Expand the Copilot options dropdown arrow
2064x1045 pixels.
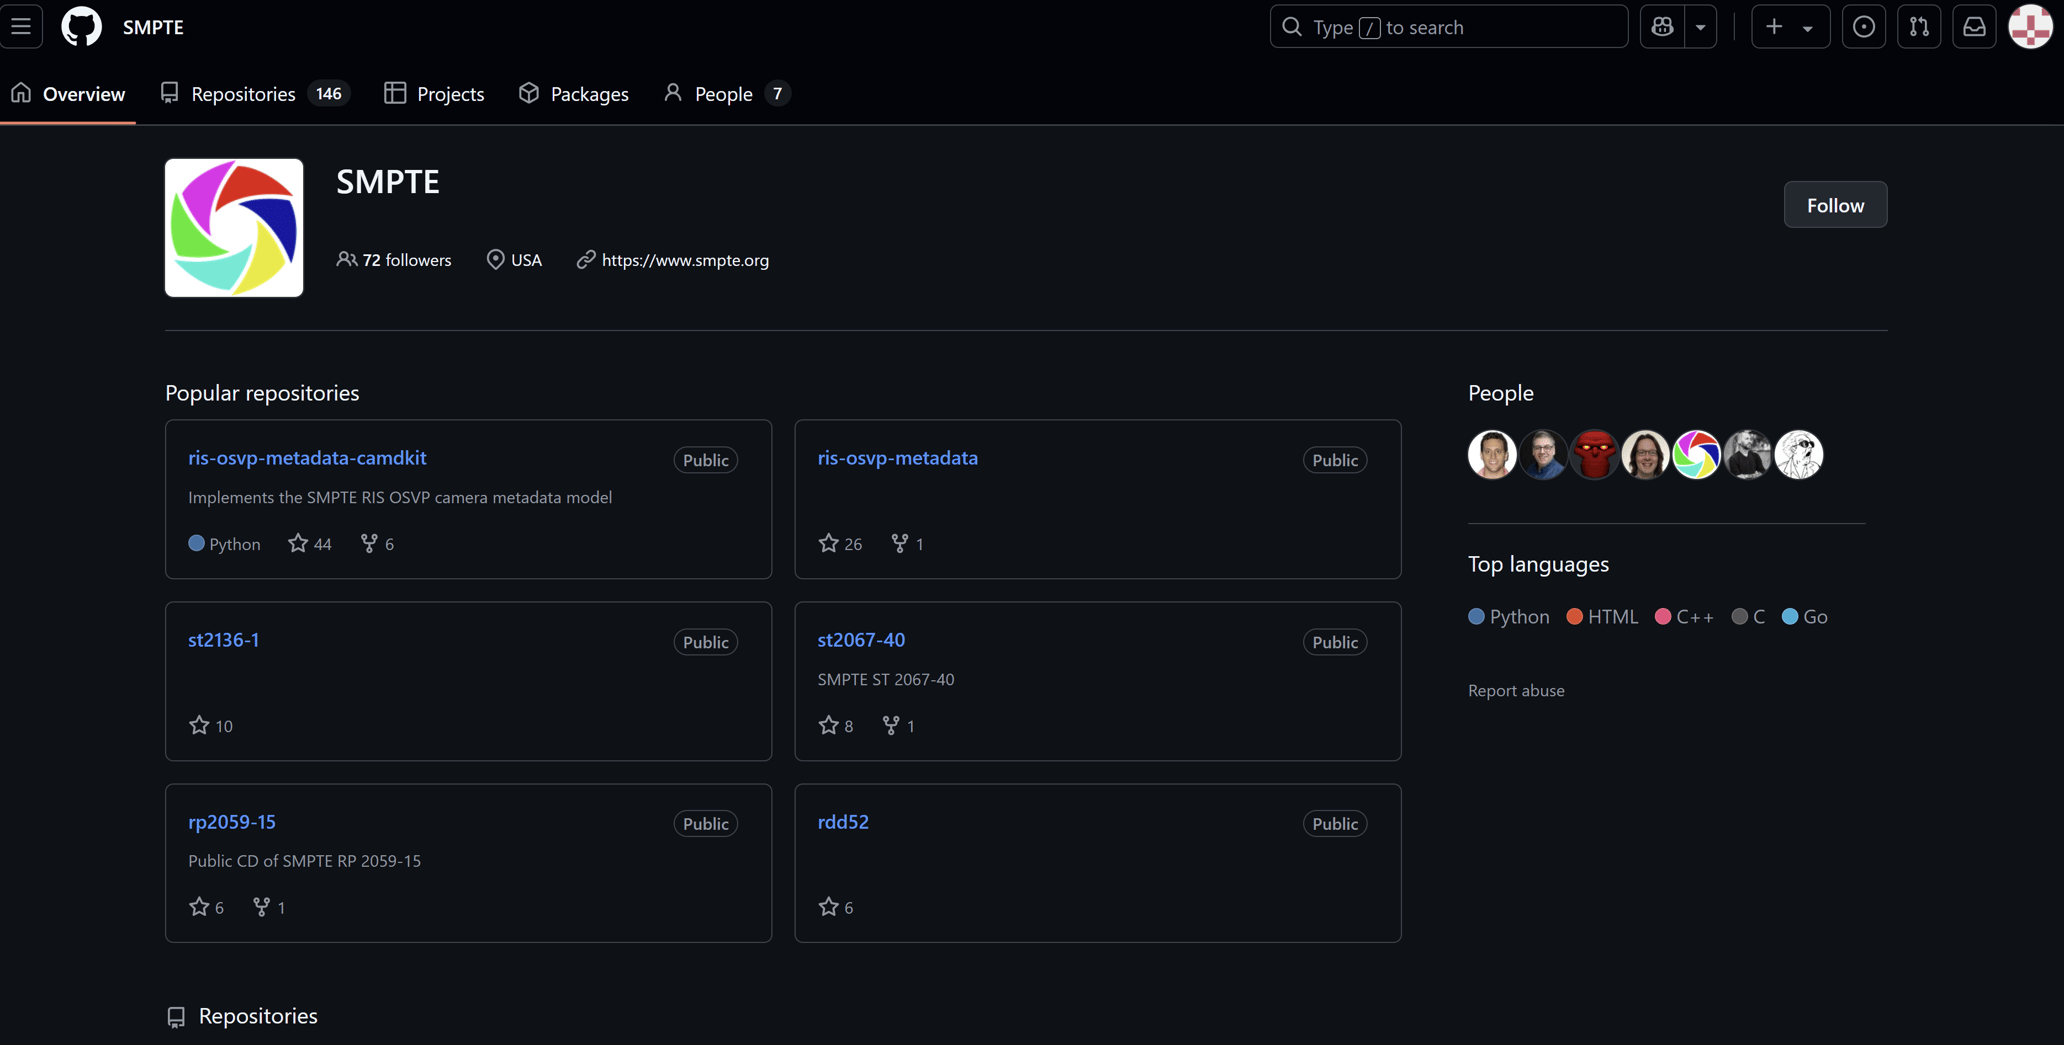pos(1700,26)
